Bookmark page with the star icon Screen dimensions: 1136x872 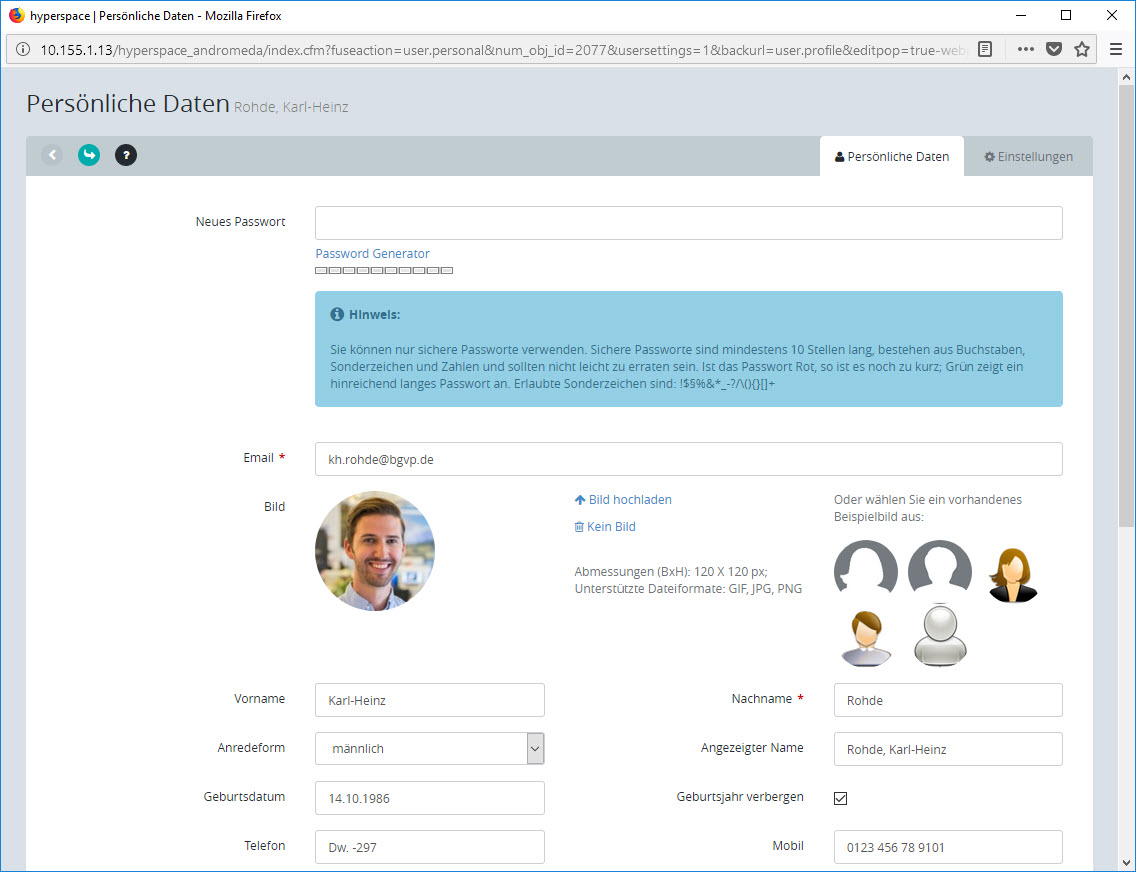[x=1081, y=49]
